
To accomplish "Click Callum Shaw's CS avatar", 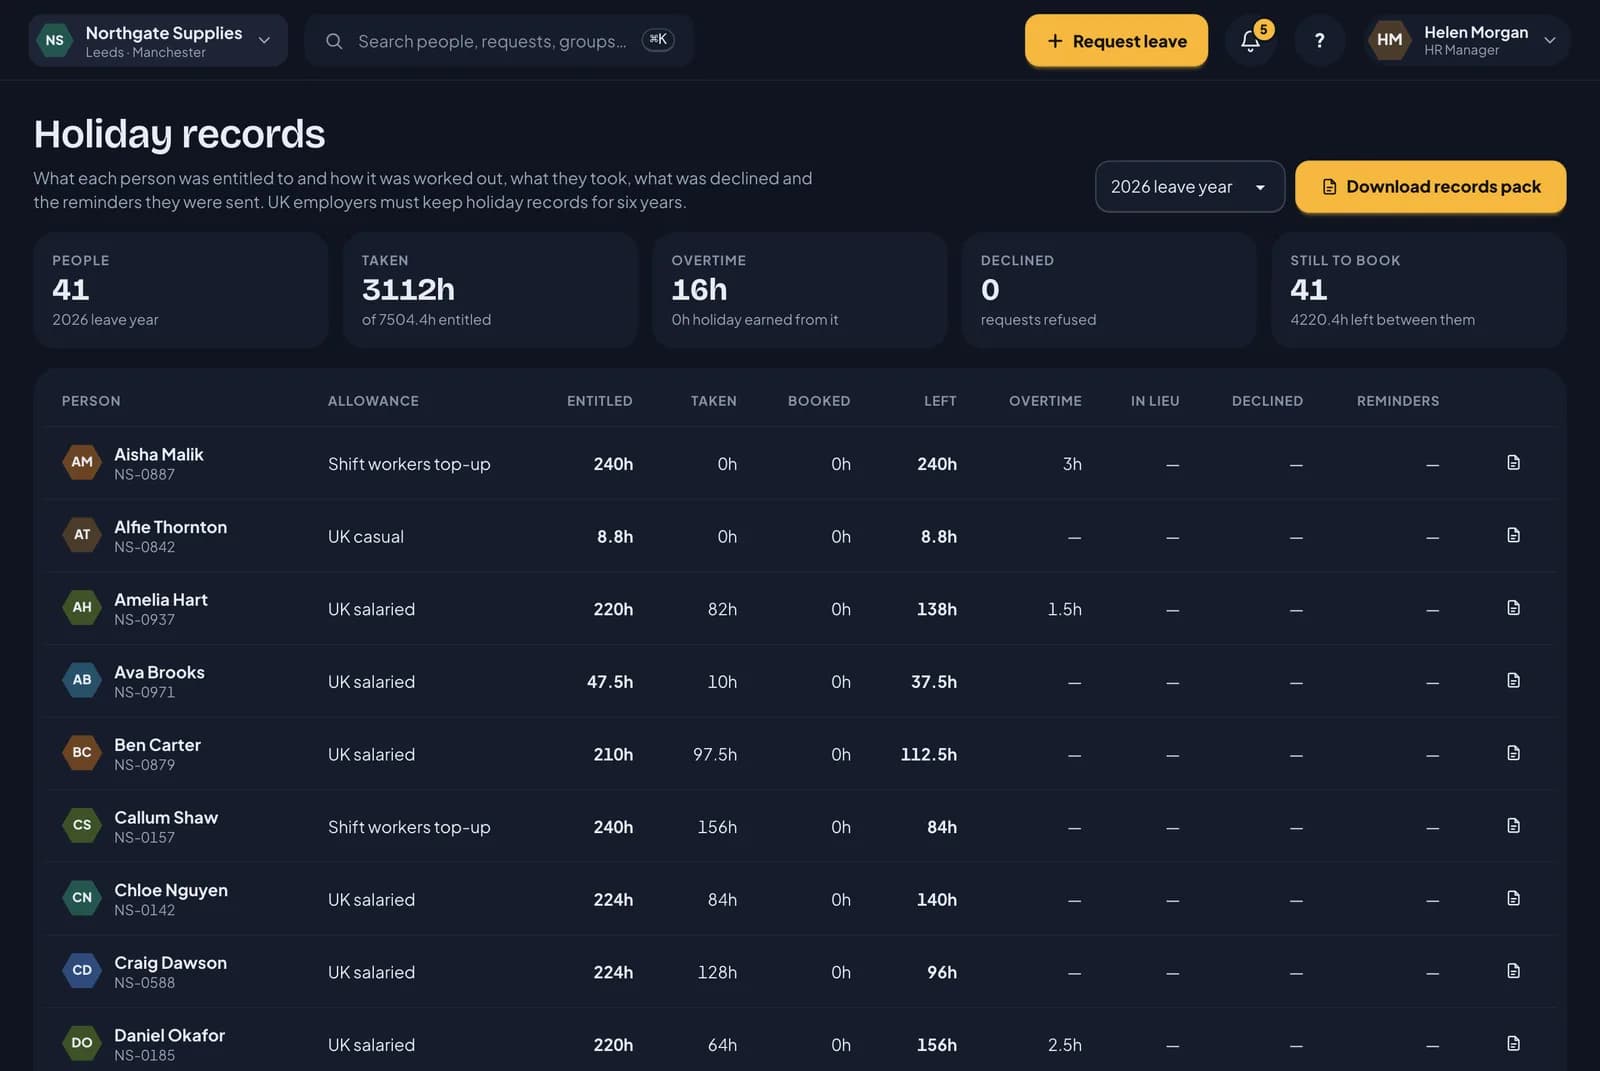I will 82,825.
